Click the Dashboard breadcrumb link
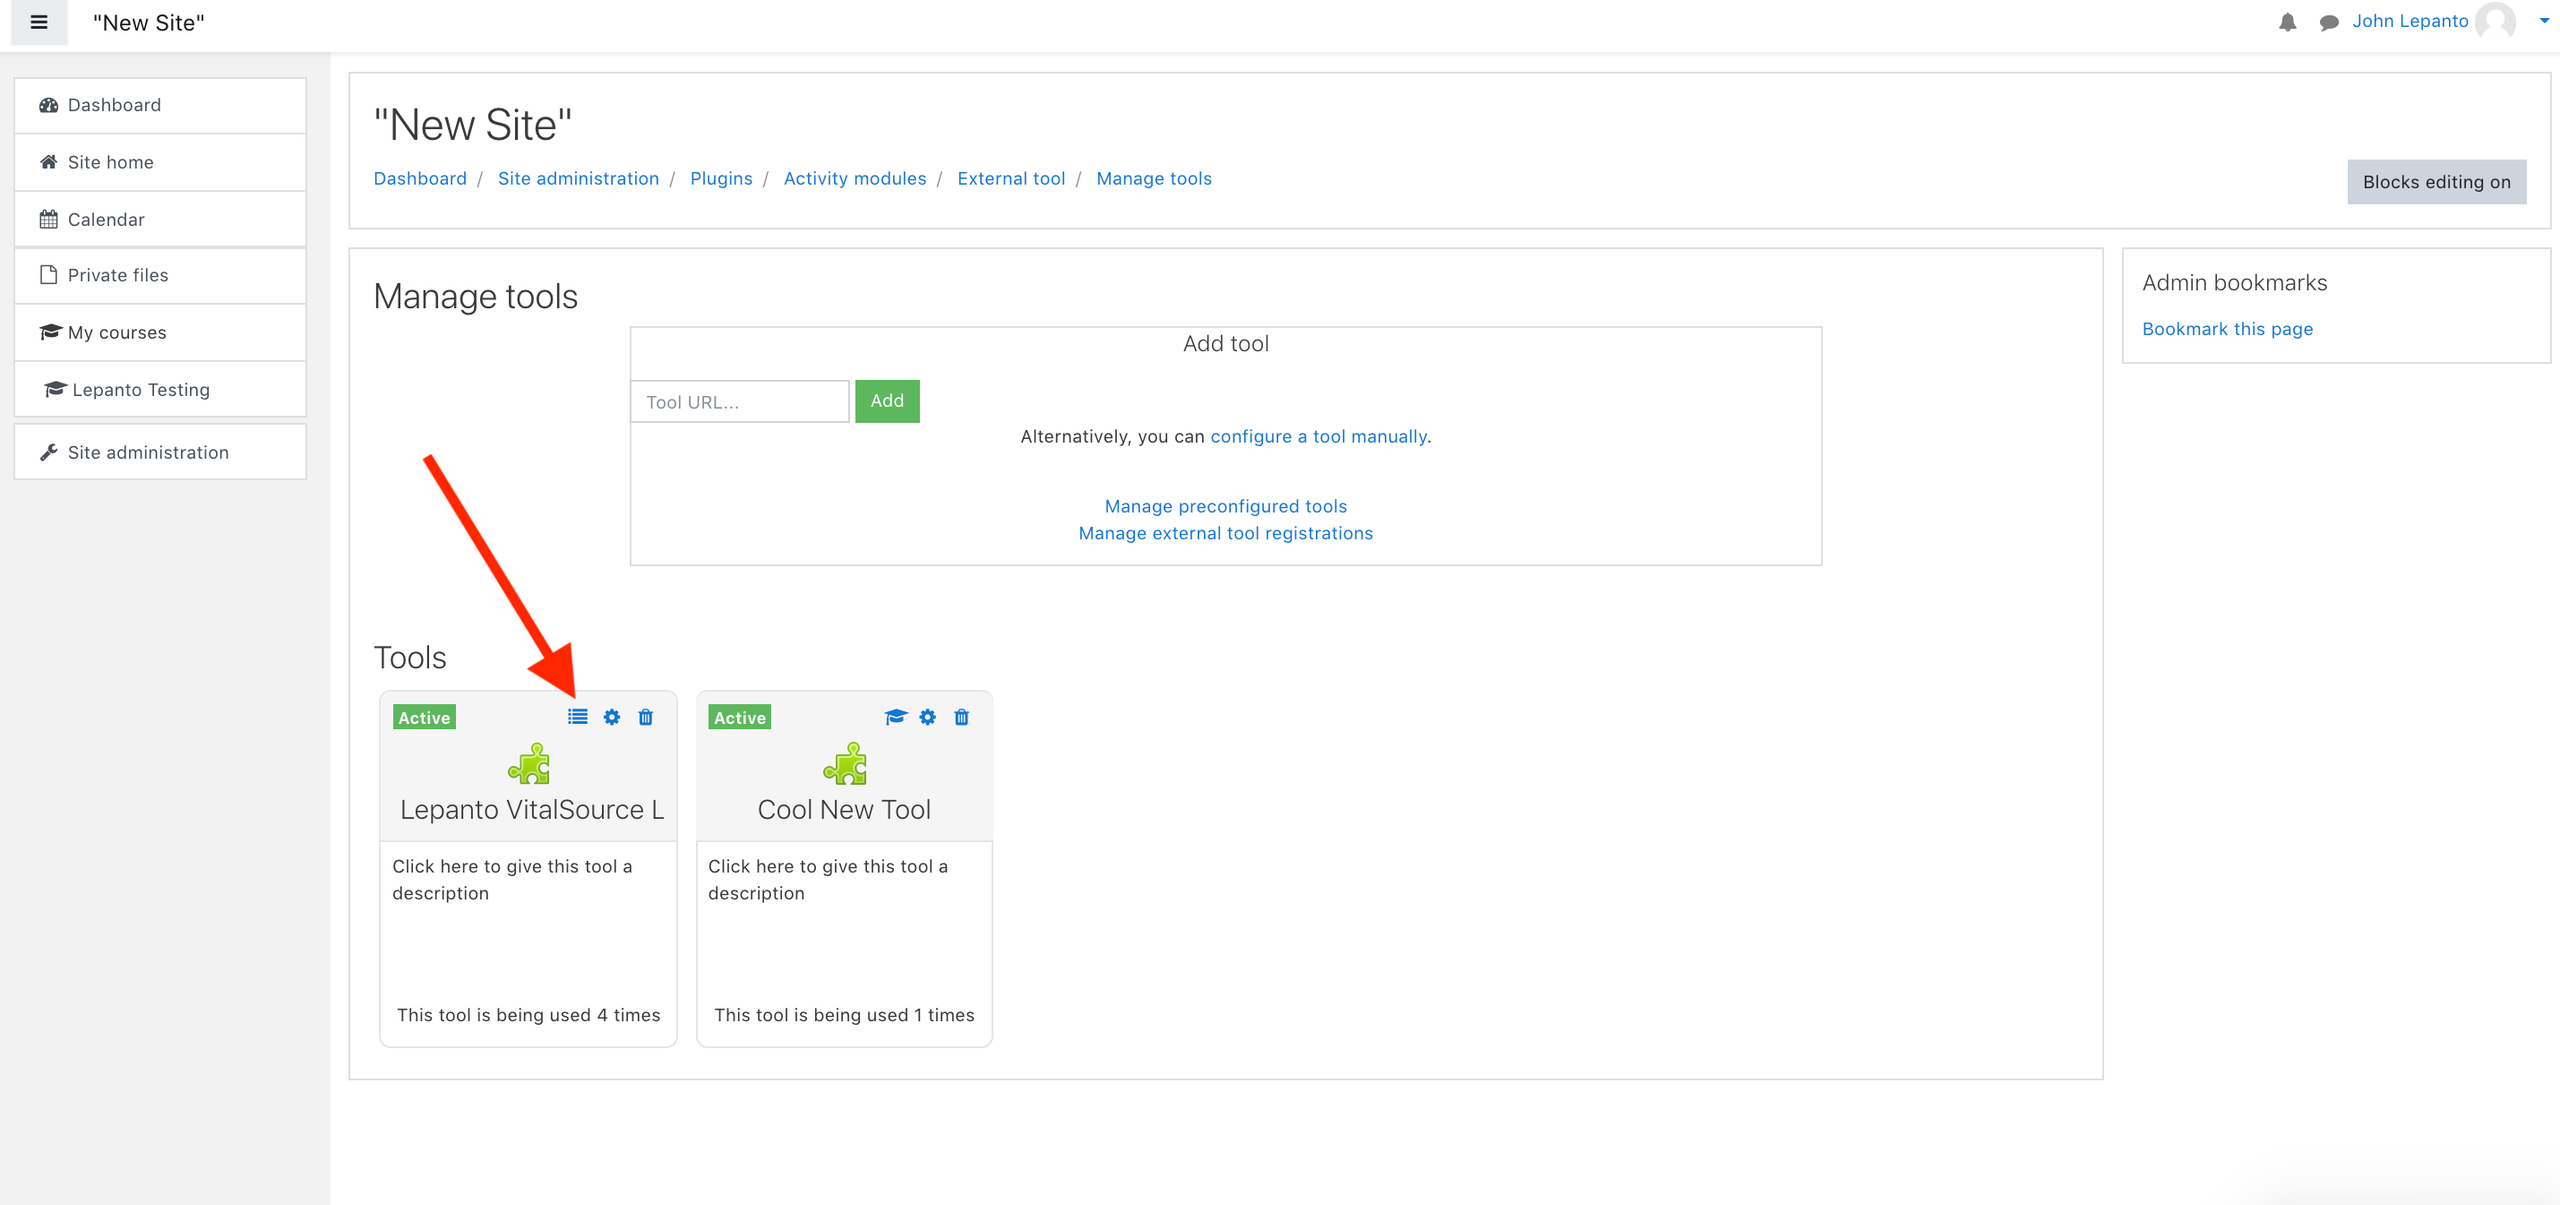 pos(420,178)
